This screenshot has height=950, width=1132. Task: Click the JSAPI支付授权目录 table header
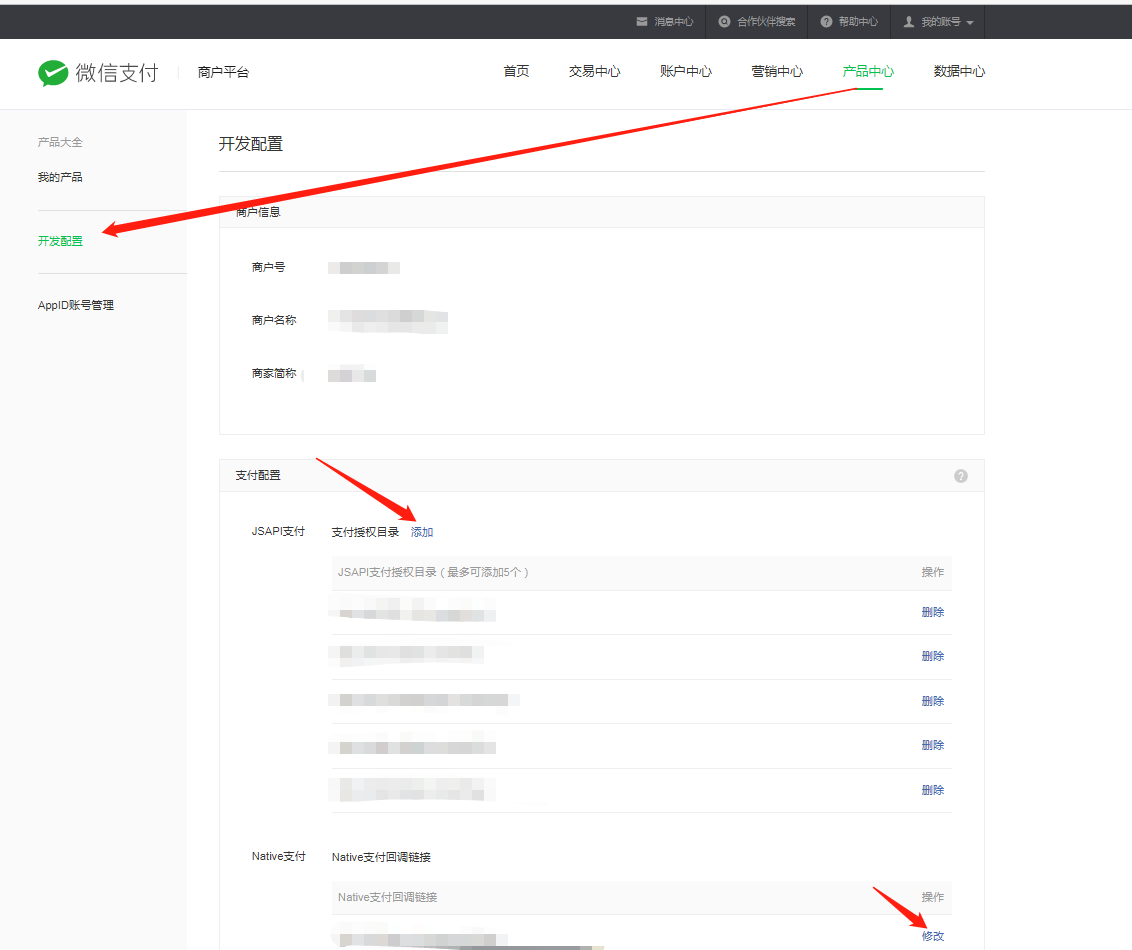[433, 572]
